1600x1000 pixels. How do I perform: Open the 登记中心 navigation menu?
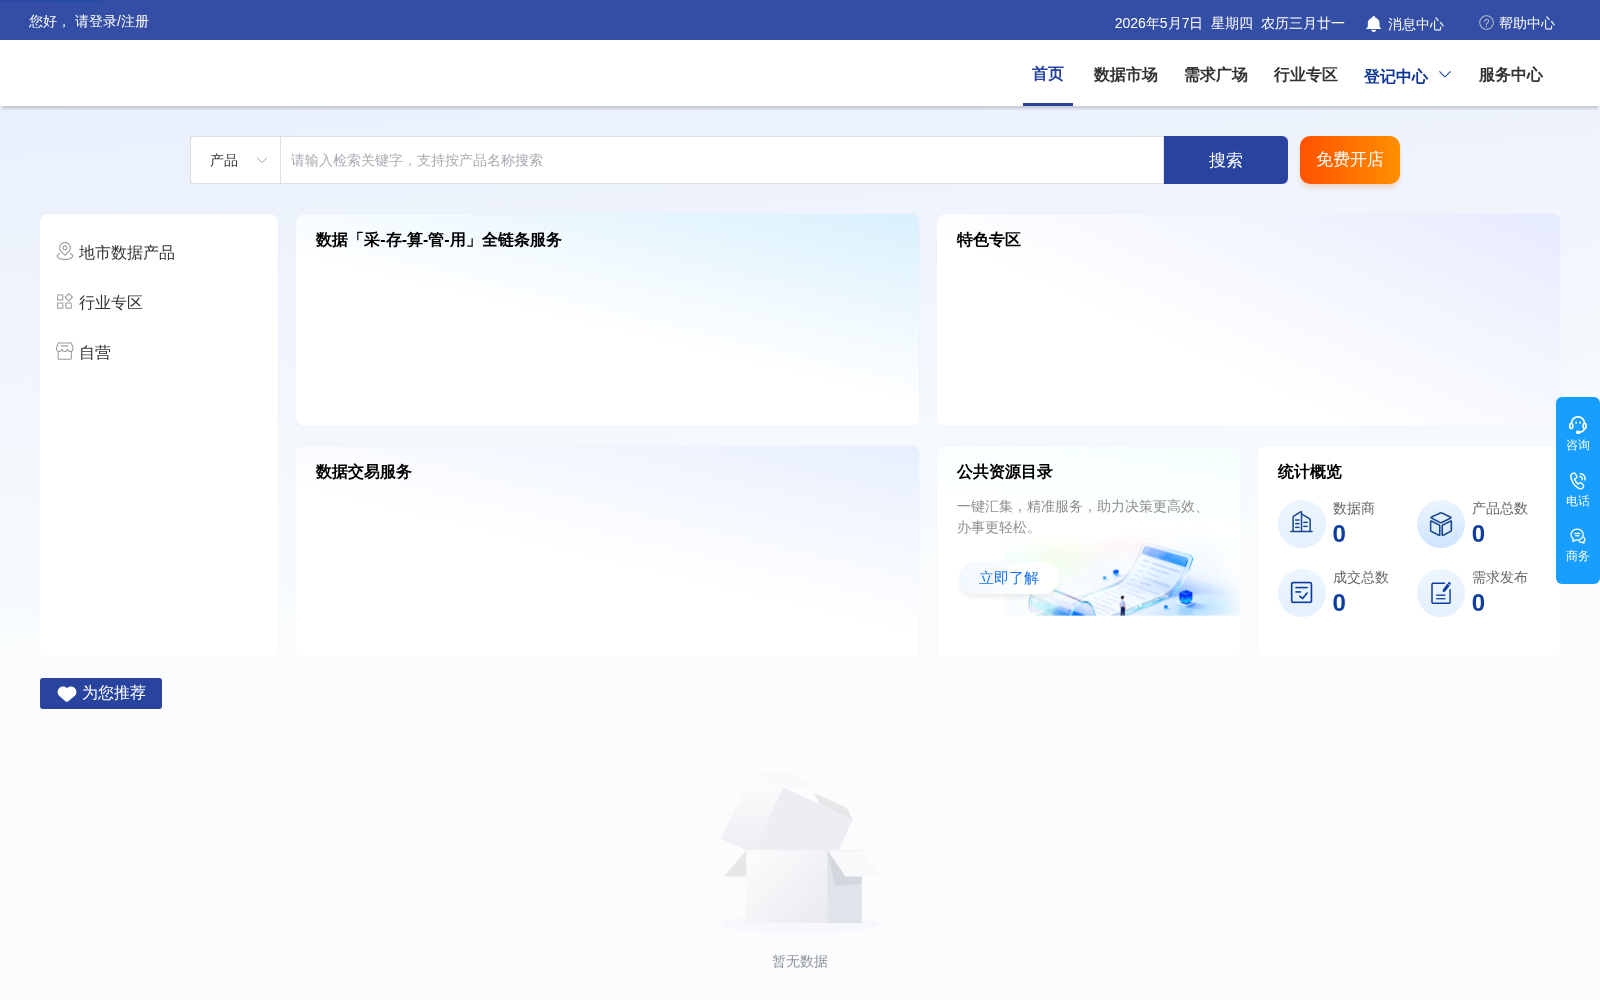tap(1396, 76)
